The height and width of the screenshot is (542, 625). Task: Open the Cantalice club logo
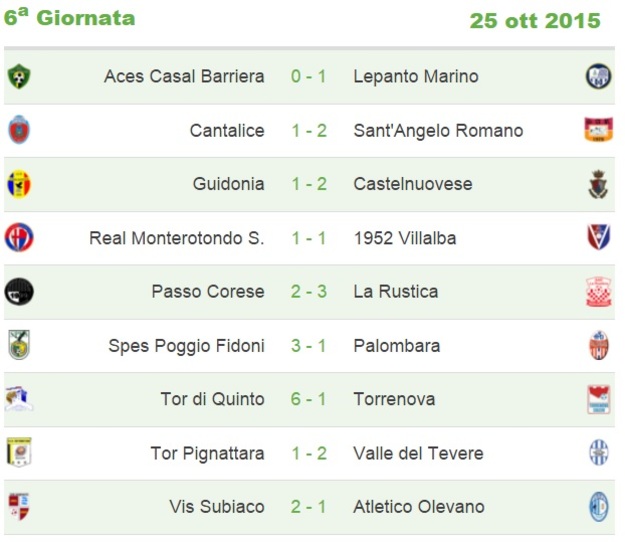tap(19, 130)
